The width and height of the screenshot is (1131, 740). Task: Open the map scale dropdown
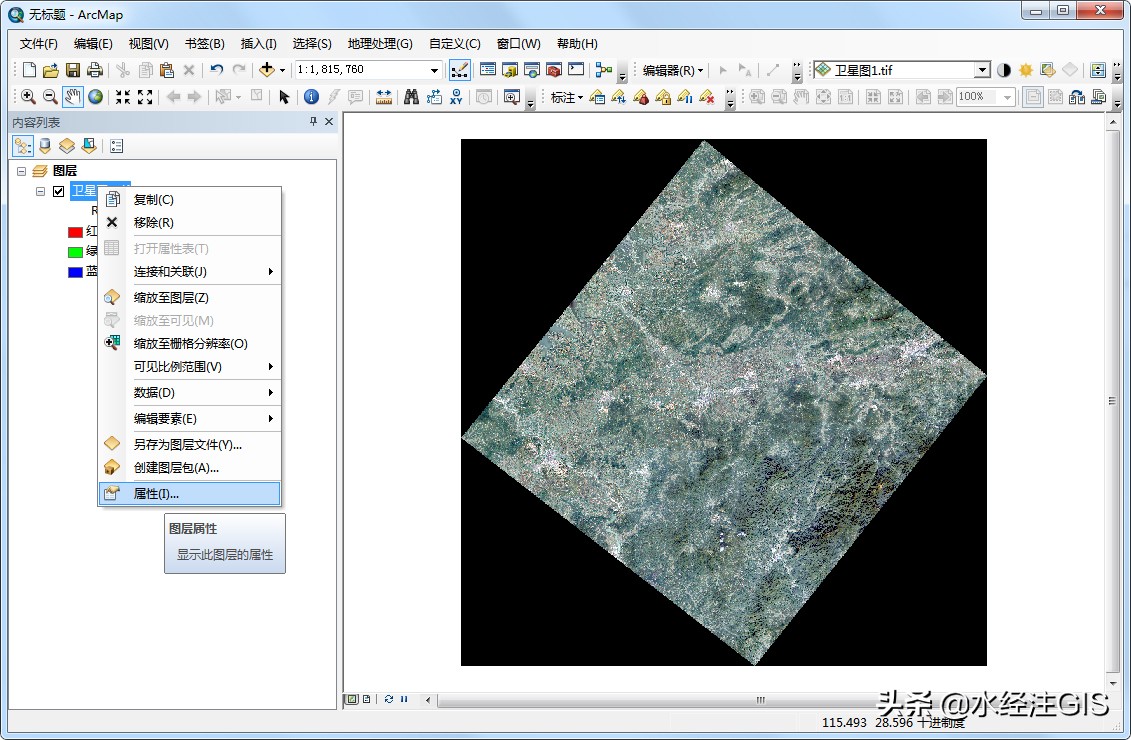pos(435,69)
